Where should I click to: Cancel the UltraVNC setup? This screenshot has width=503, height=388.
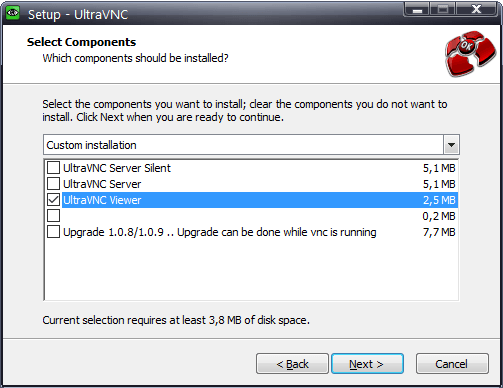coord(452,364)
